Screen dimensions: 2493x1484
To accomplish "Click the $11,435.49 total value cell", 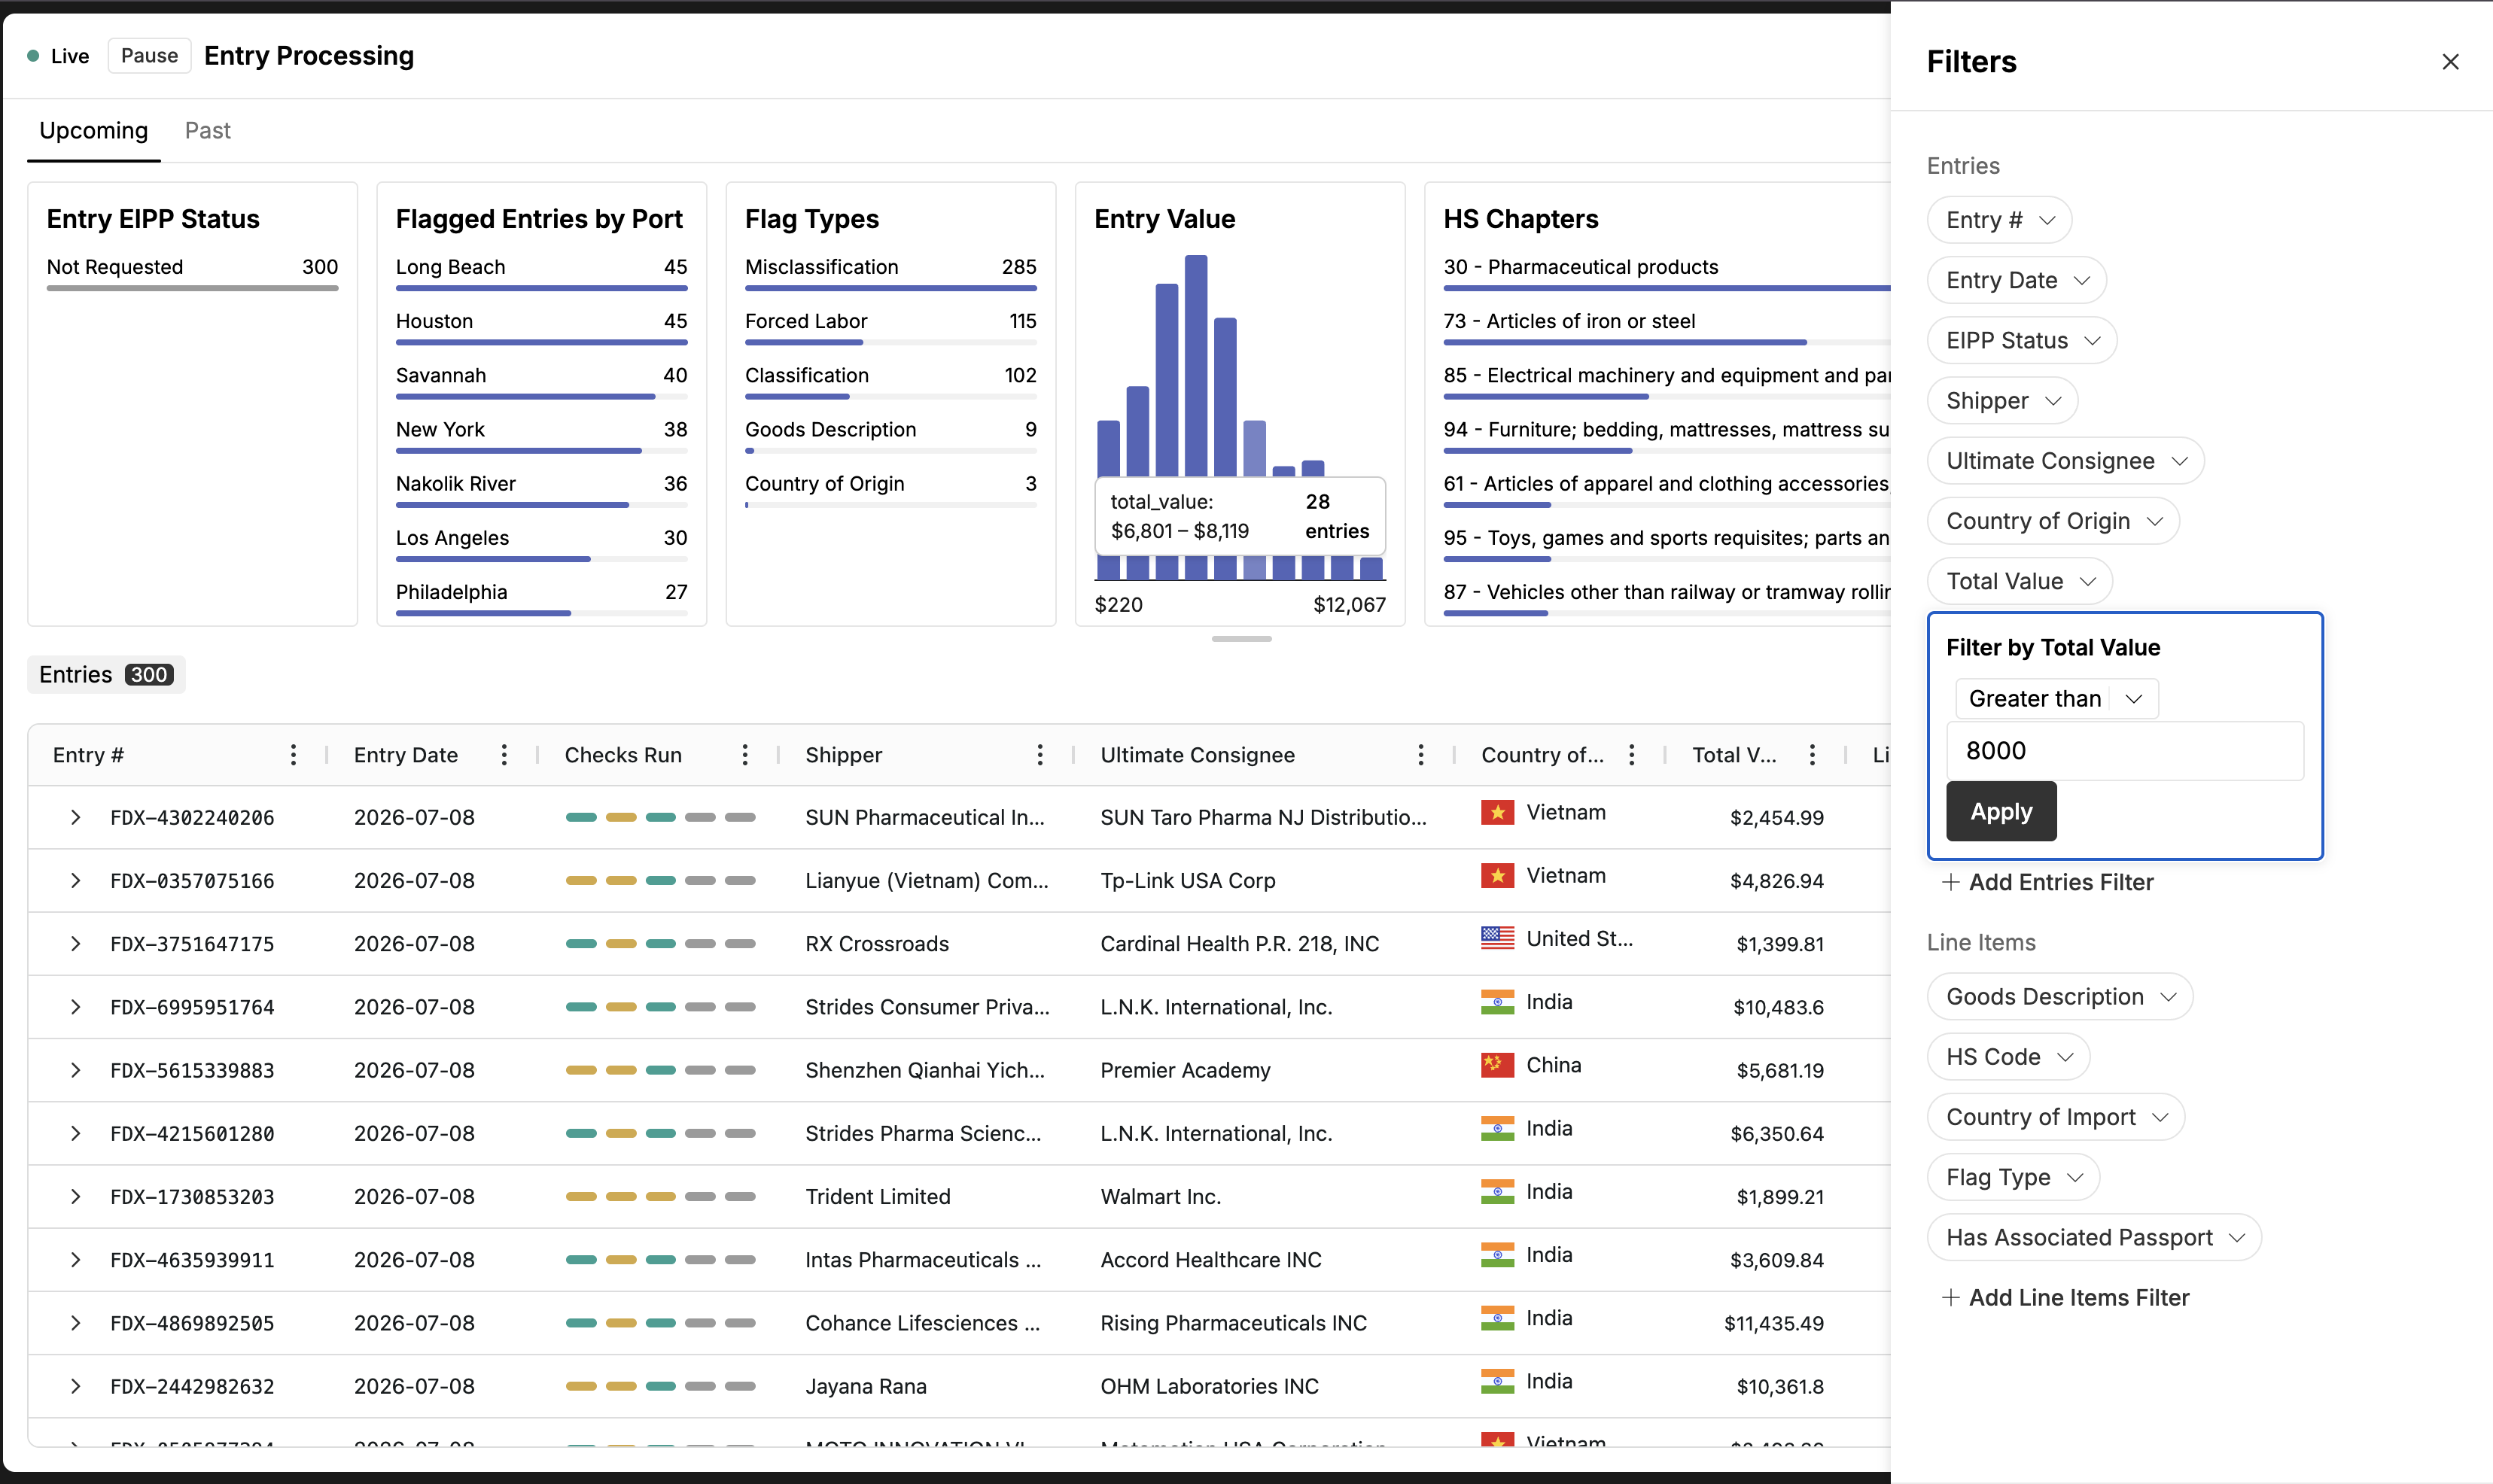I will pos(1773,1323).
